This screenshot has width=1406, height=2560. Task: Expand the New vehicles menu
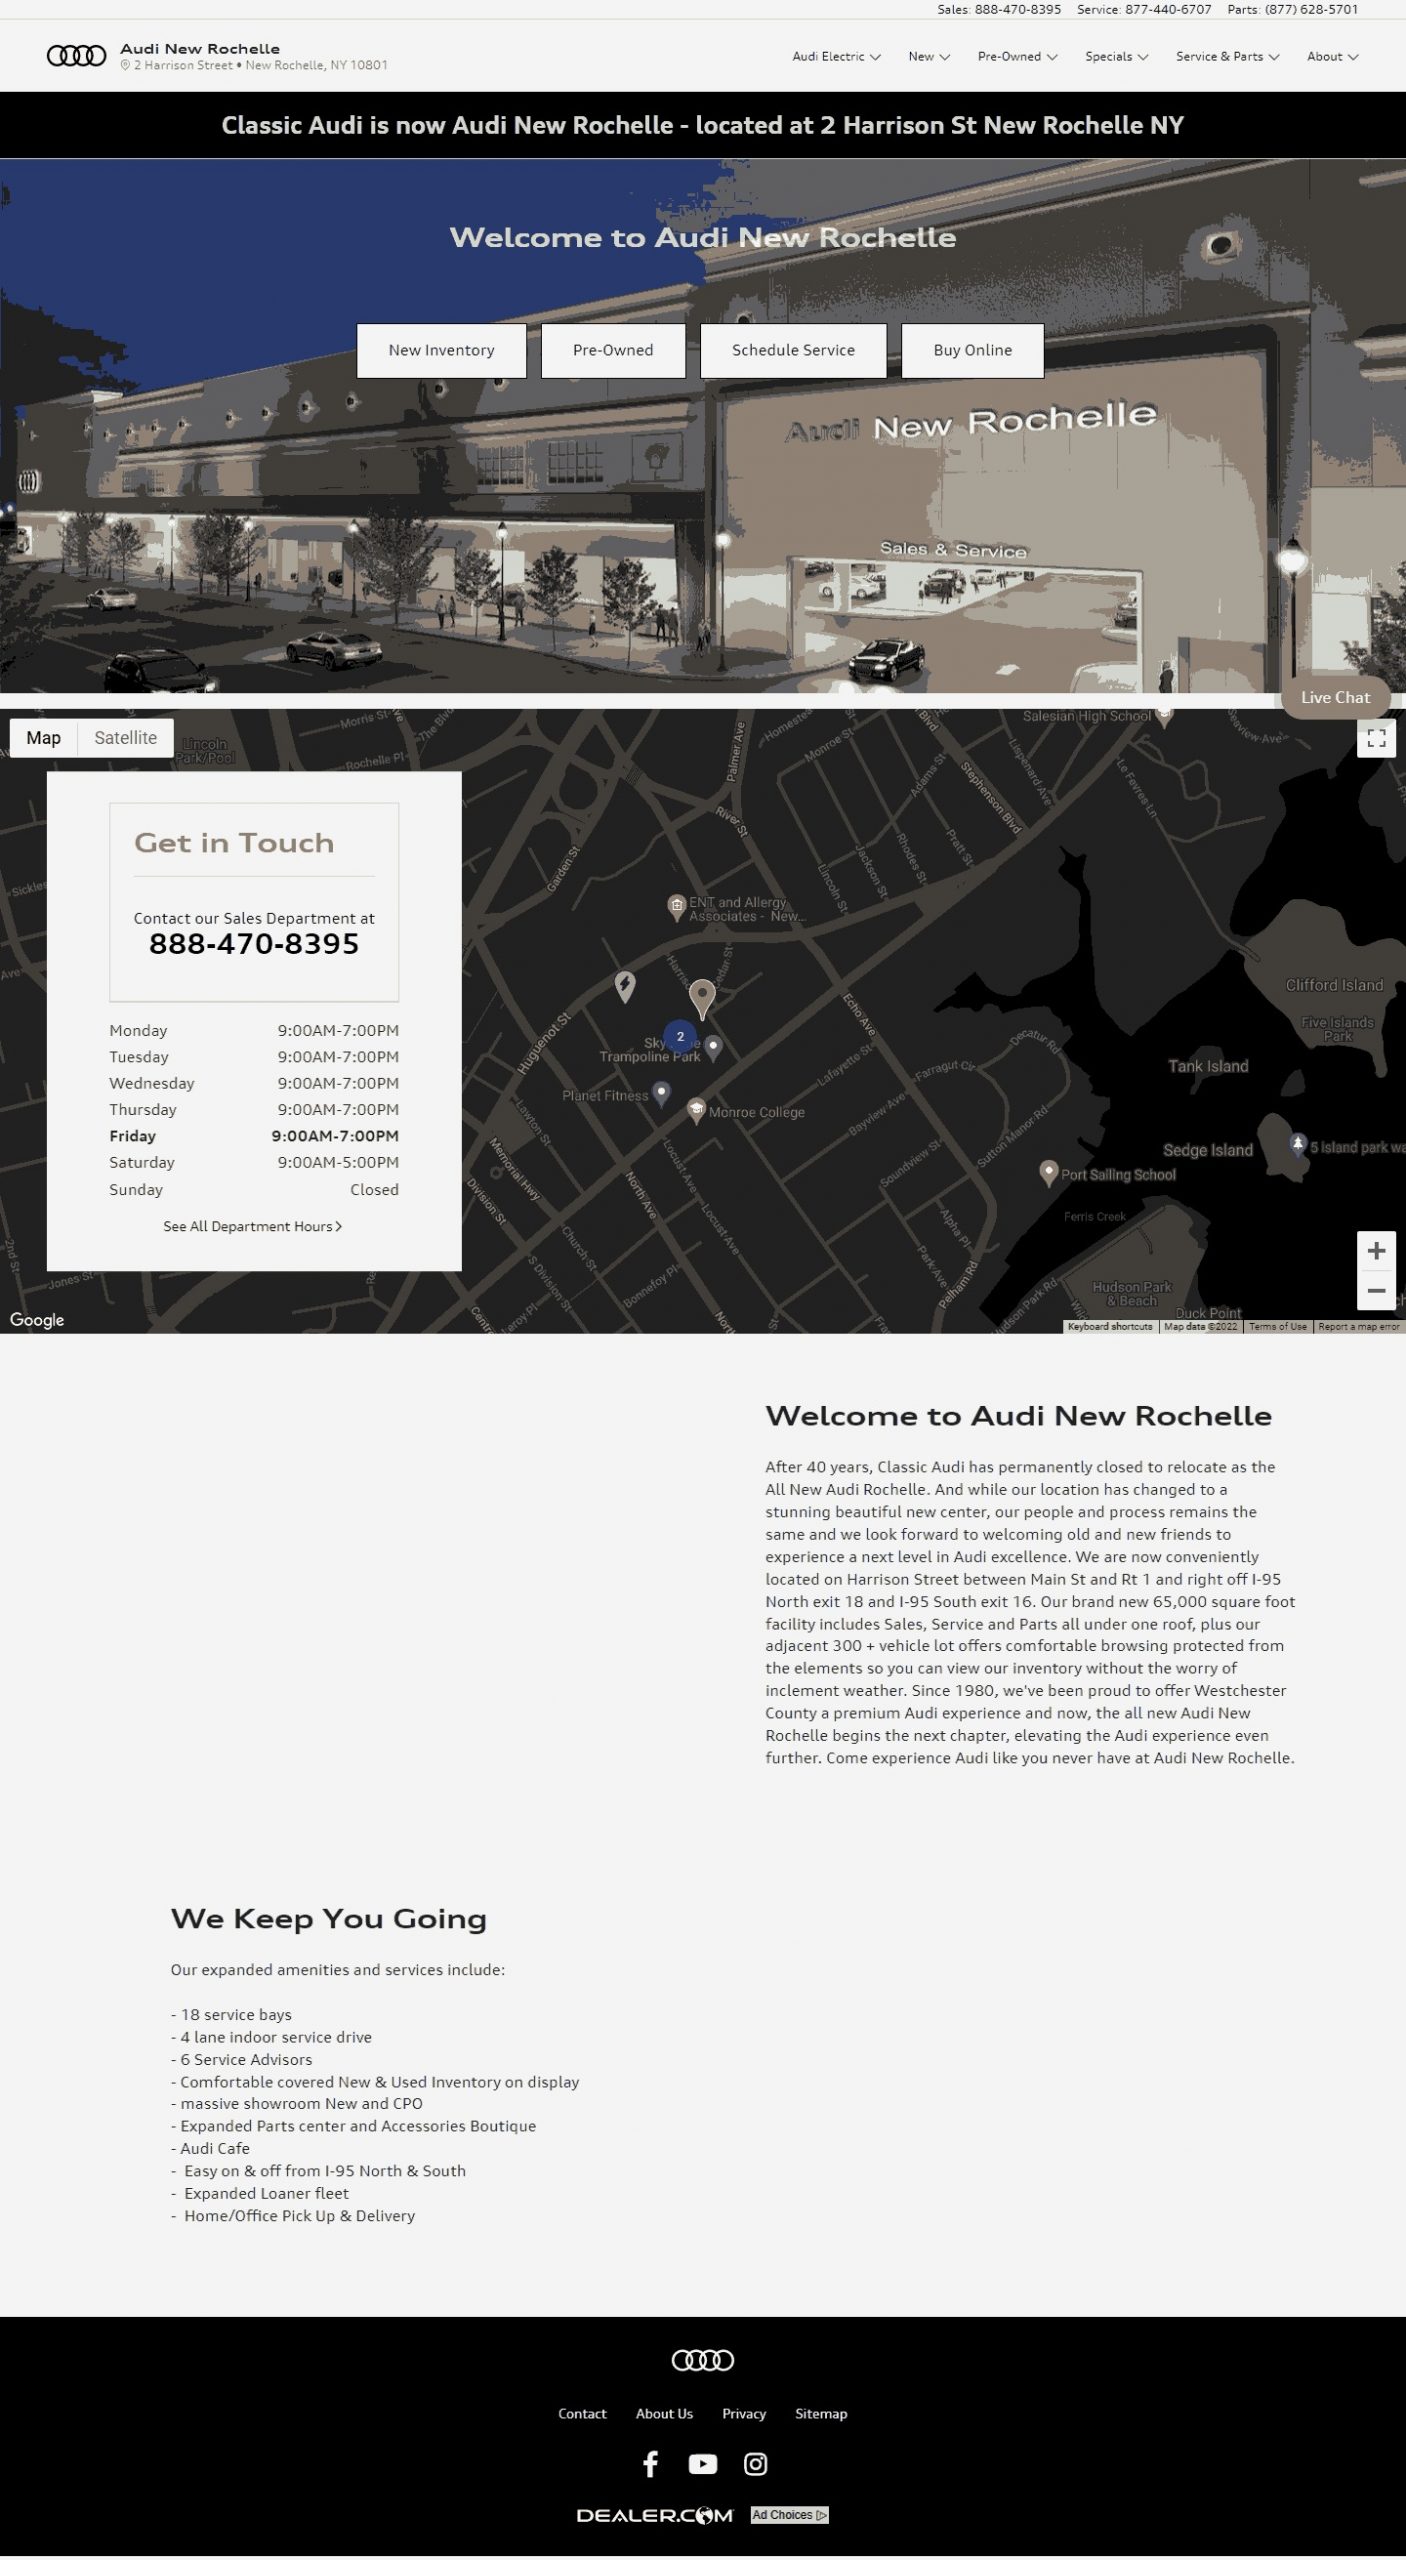(x=929, y=57)
